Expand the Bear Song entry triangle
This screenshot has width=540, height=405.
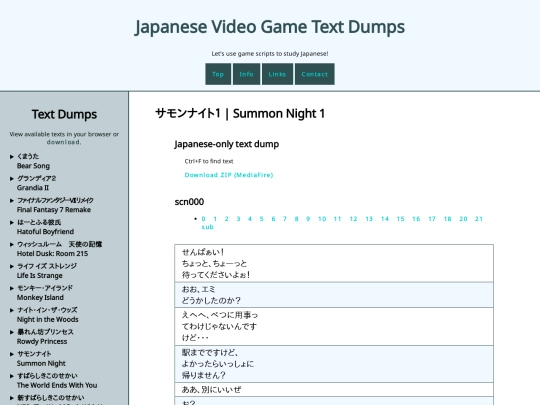coord(12,157)
